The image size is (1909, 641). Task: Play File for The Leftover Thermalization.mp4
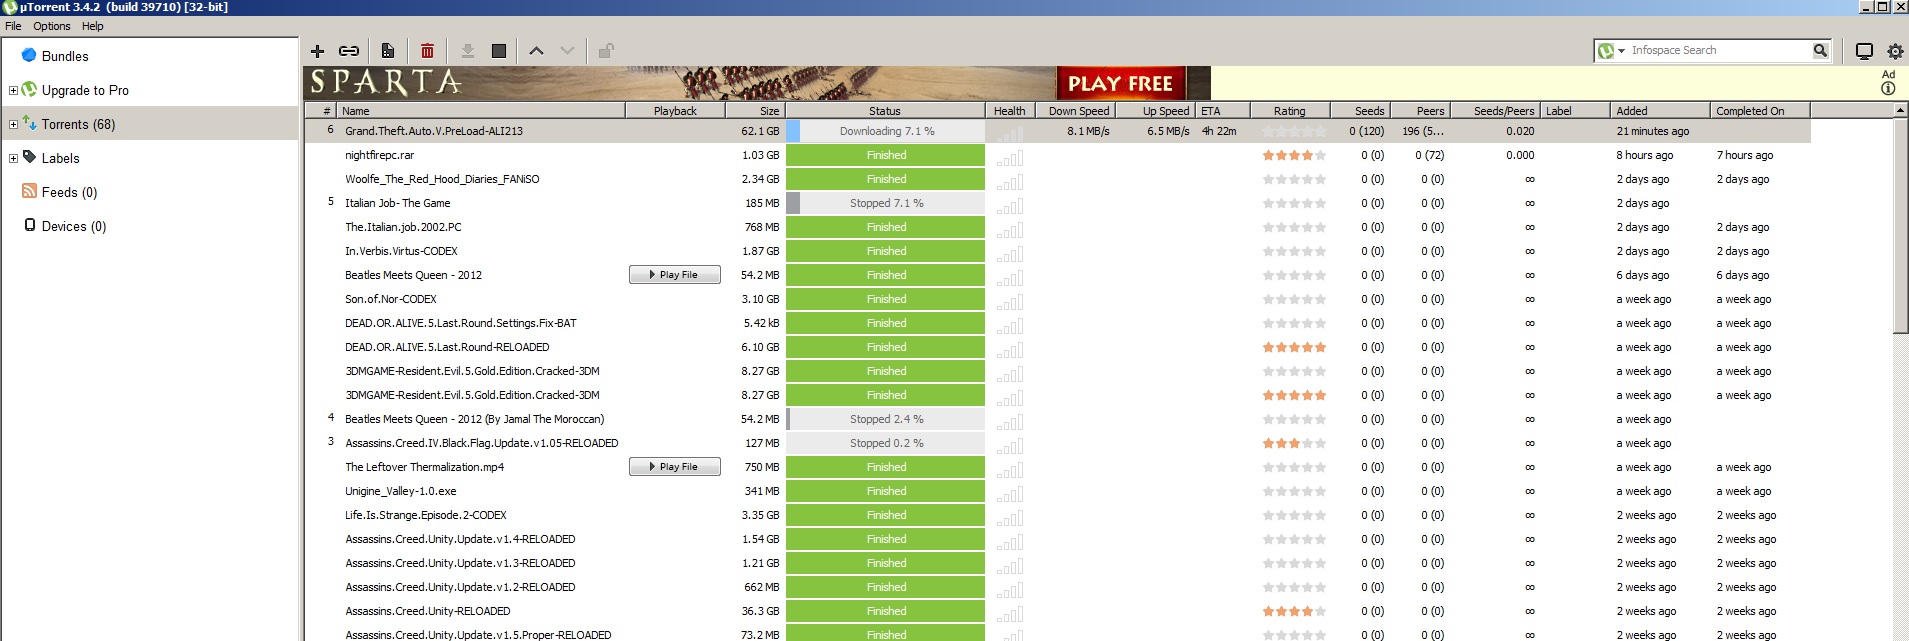pos(675,467)
